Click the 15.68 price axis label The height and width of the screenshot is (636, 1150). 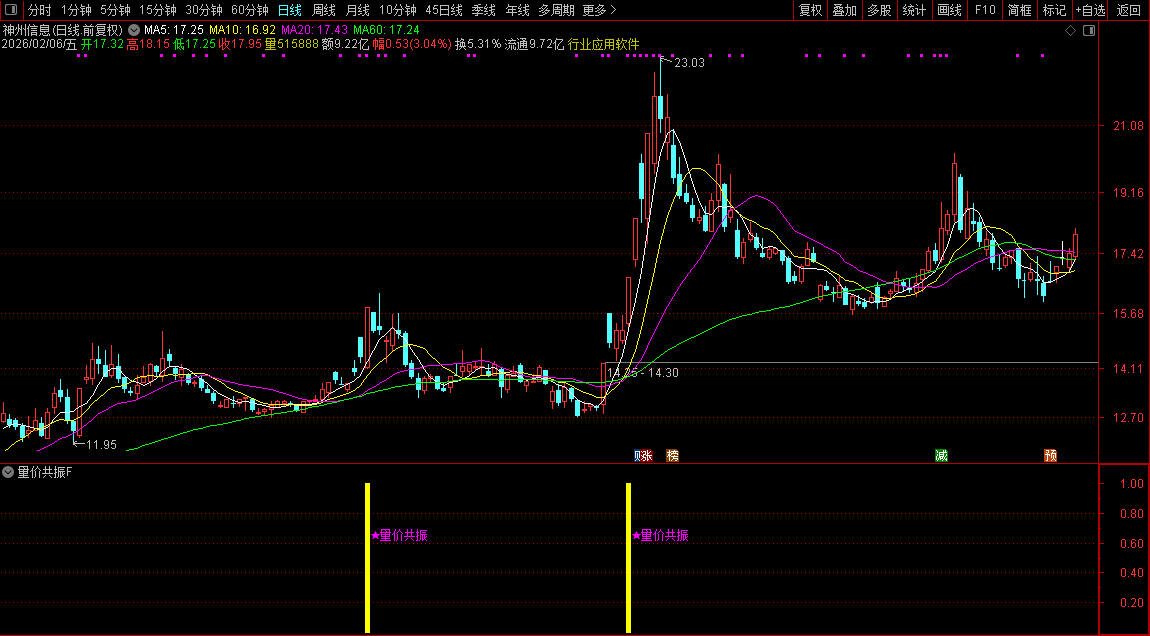1129,314
